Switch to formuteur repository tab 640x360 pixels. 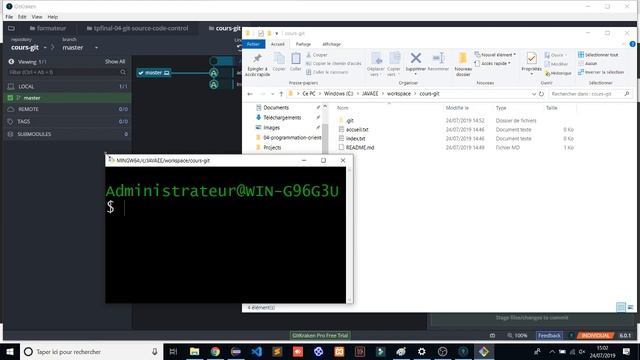point(48,29)
